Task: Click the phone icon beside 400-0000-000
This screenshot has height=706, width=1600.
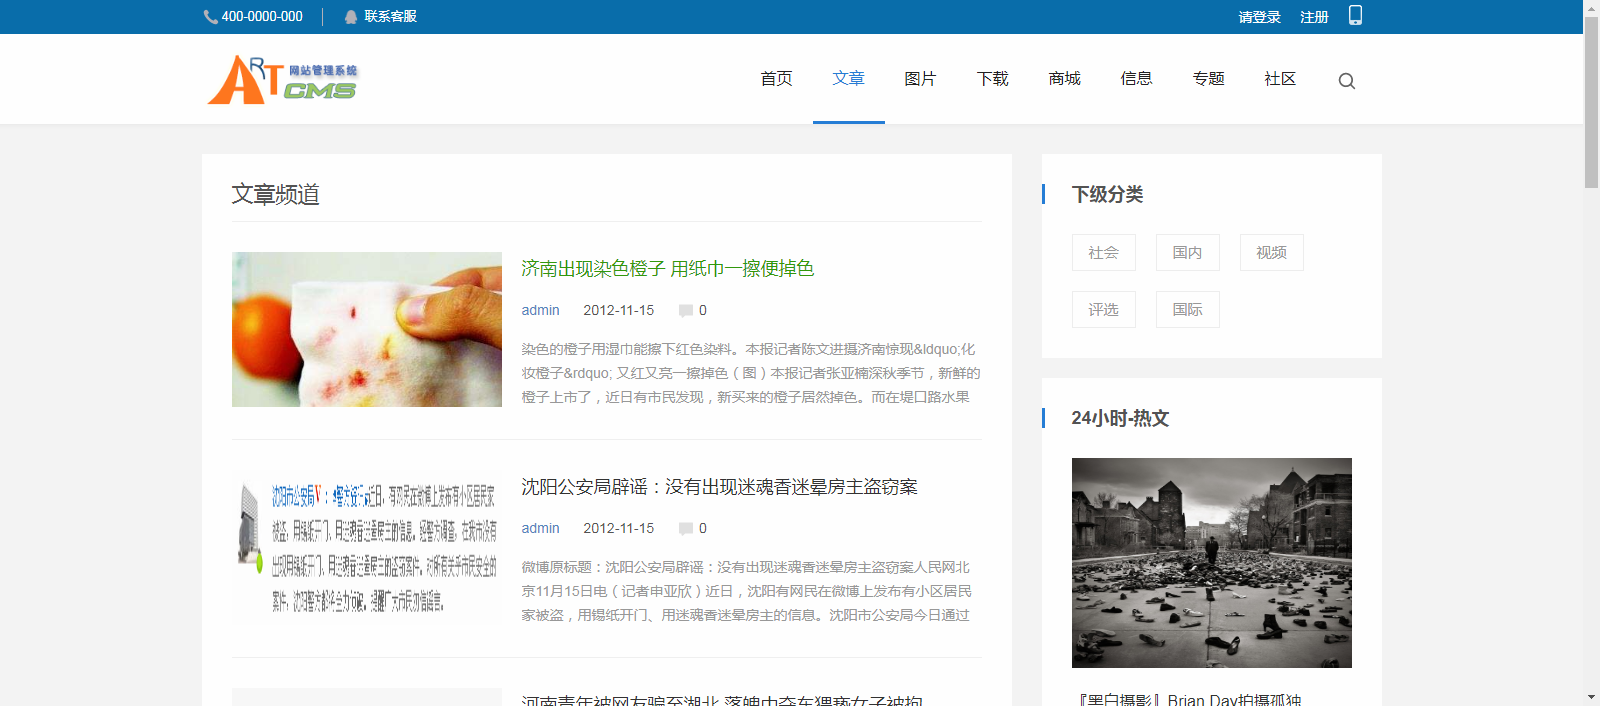Action: [x=210, y=17]
